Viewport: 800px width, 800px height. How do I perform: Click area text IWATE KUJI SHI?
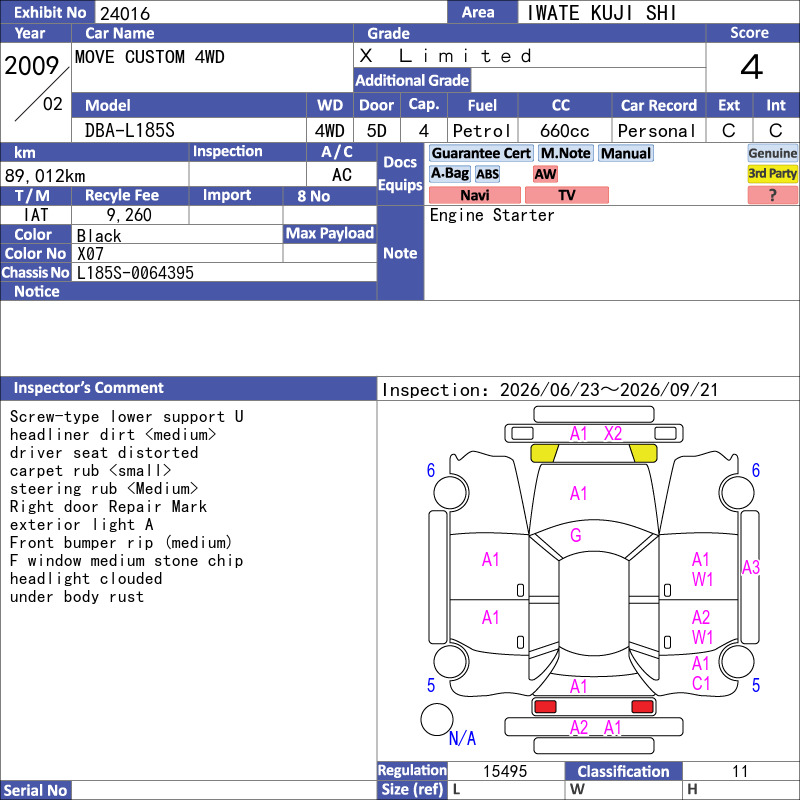point(602,13)
